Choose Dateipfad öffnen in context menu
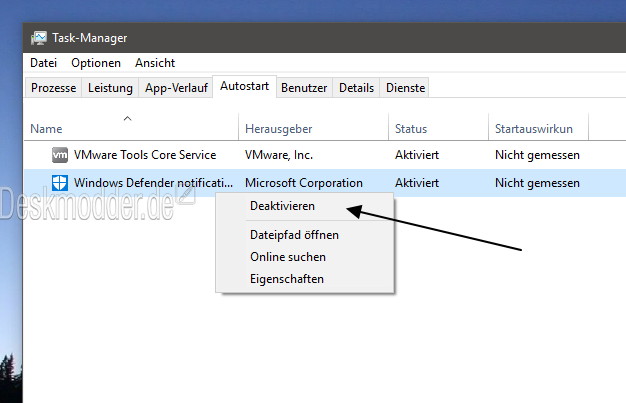 click(305, 235)
